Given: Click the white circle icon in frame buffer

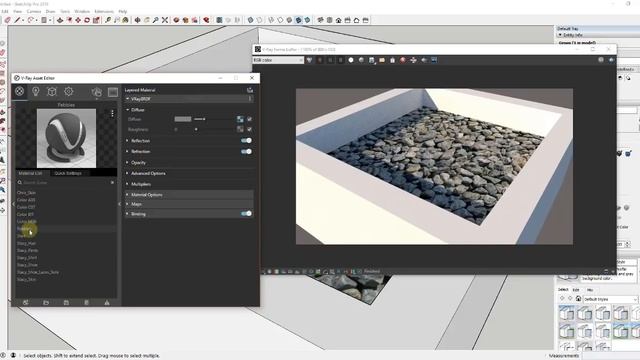Looking at the screenshot, I should pyautogui.click(x=351, y=60).
